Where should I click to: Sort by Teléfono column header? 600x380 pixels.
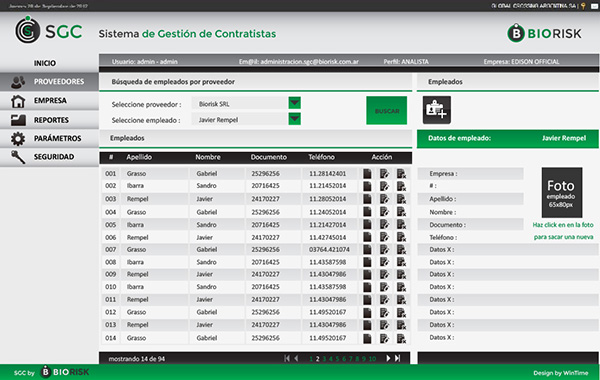coord(321,157)
